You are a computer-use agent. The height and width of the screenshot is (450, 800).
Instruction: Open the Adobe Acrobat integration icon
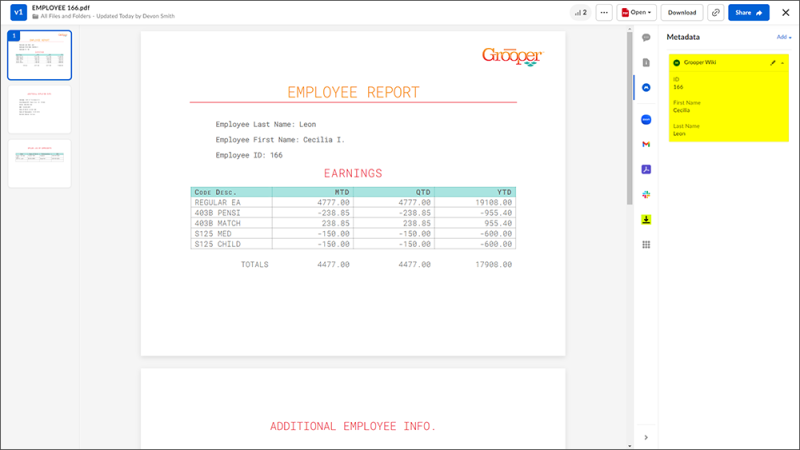tap(646, 169)
